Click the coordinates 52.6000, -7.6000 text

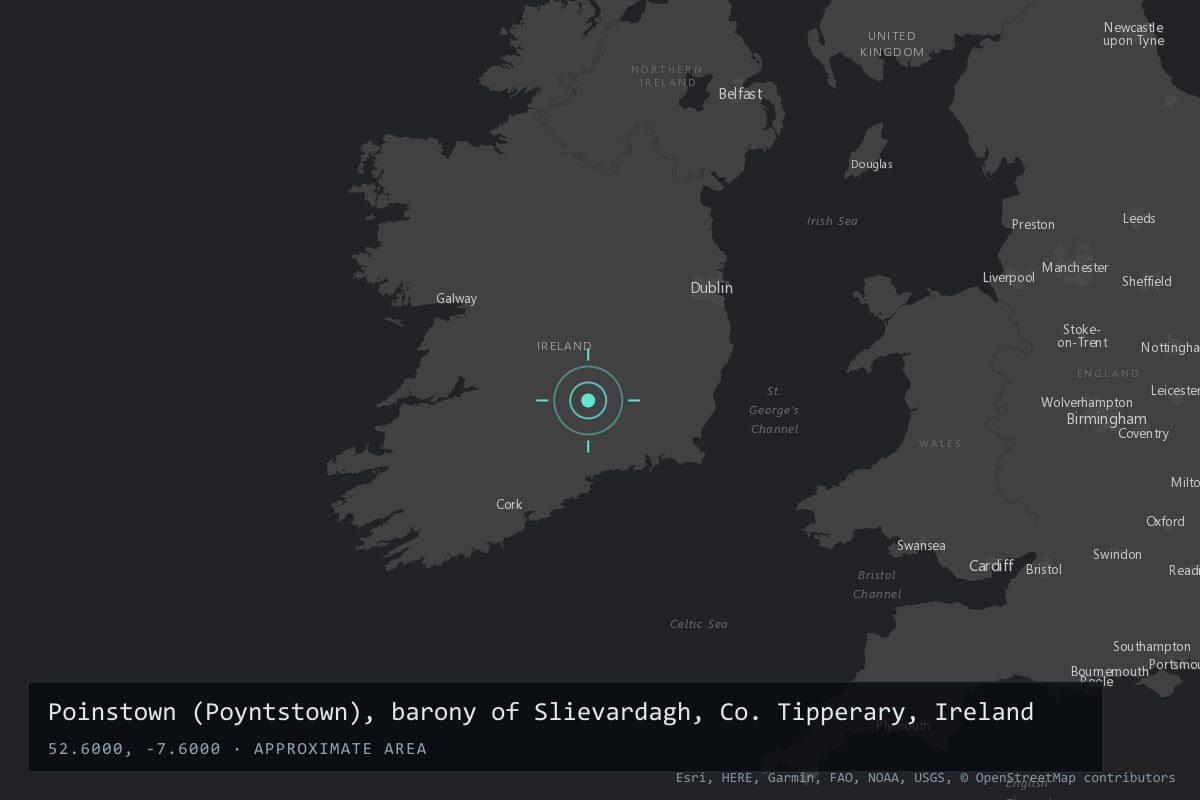point(134,749)
